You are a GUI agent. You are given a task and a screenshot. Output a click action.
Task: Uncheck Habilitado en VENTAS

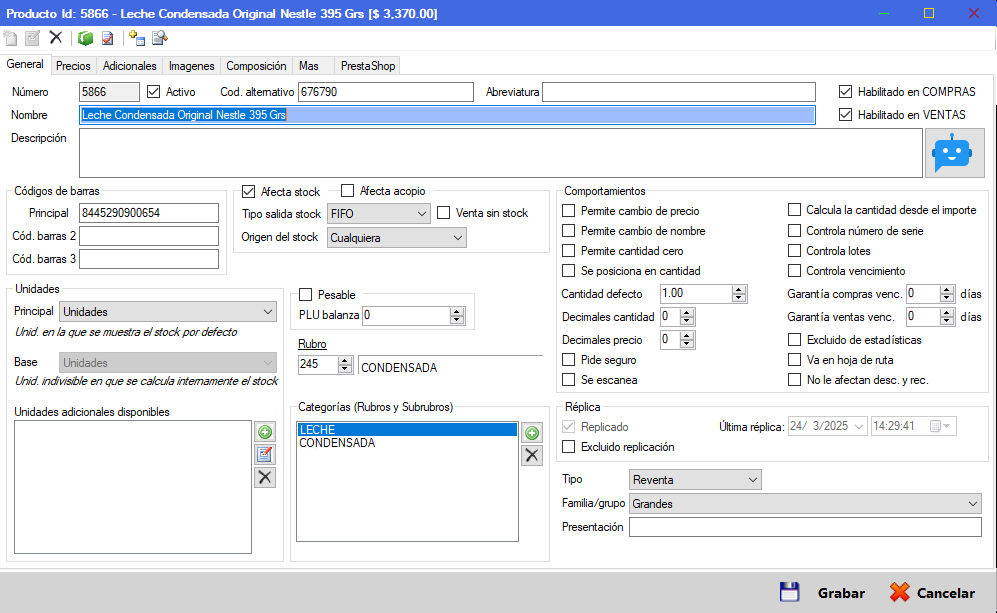tap(845, 114)
